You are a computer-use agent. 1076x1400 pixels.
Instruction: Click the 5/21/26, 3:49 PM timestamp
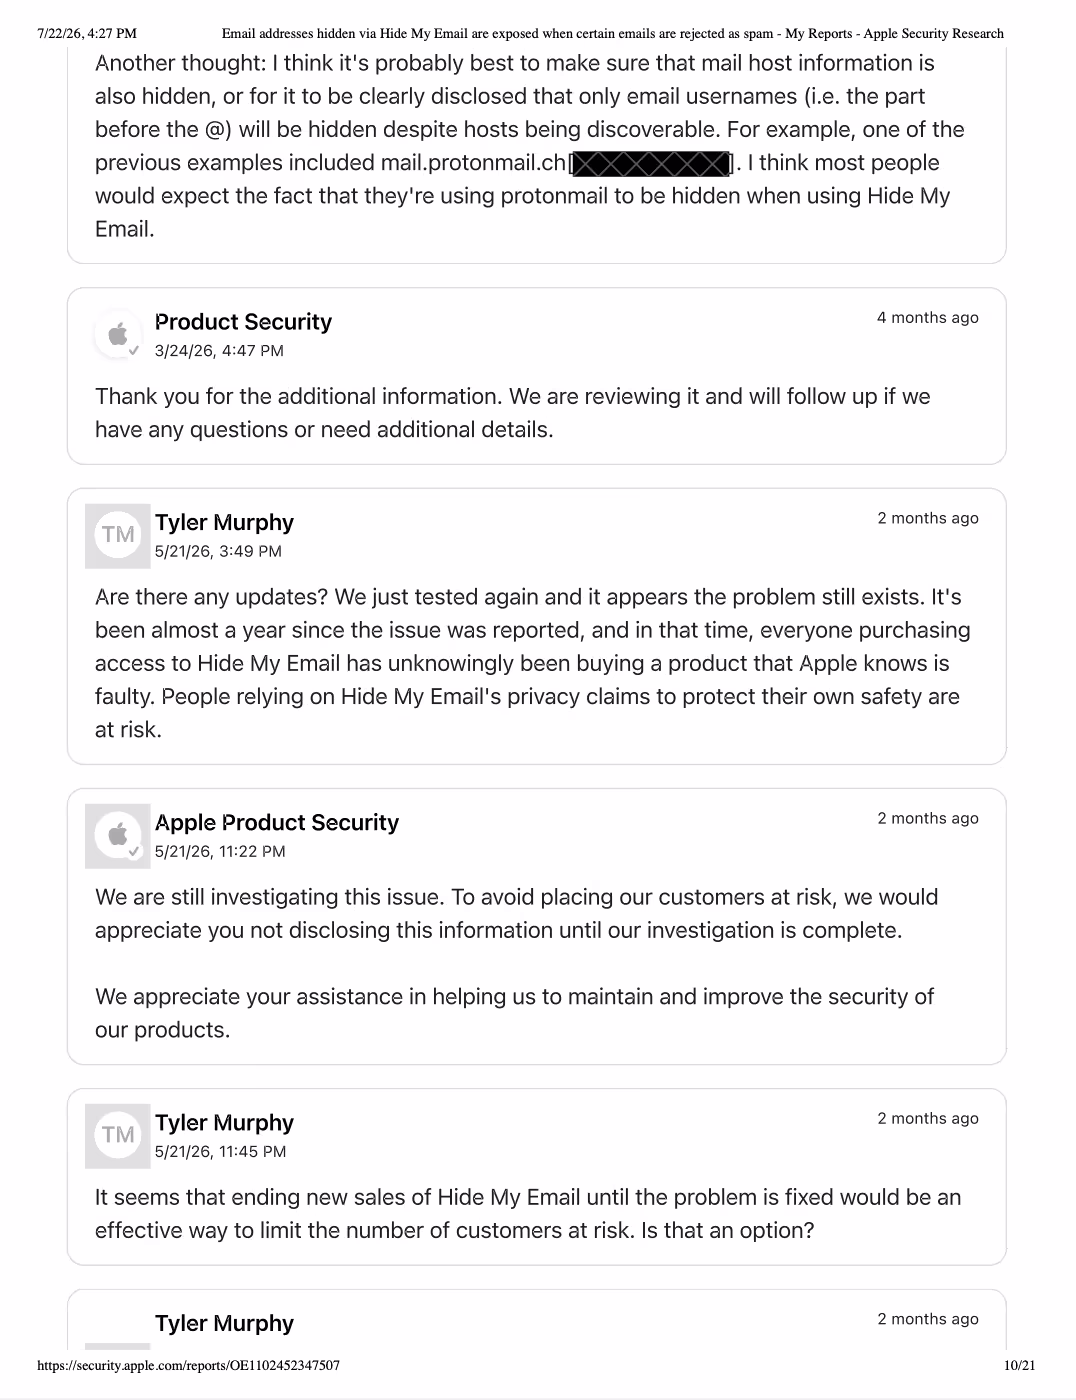218,551
